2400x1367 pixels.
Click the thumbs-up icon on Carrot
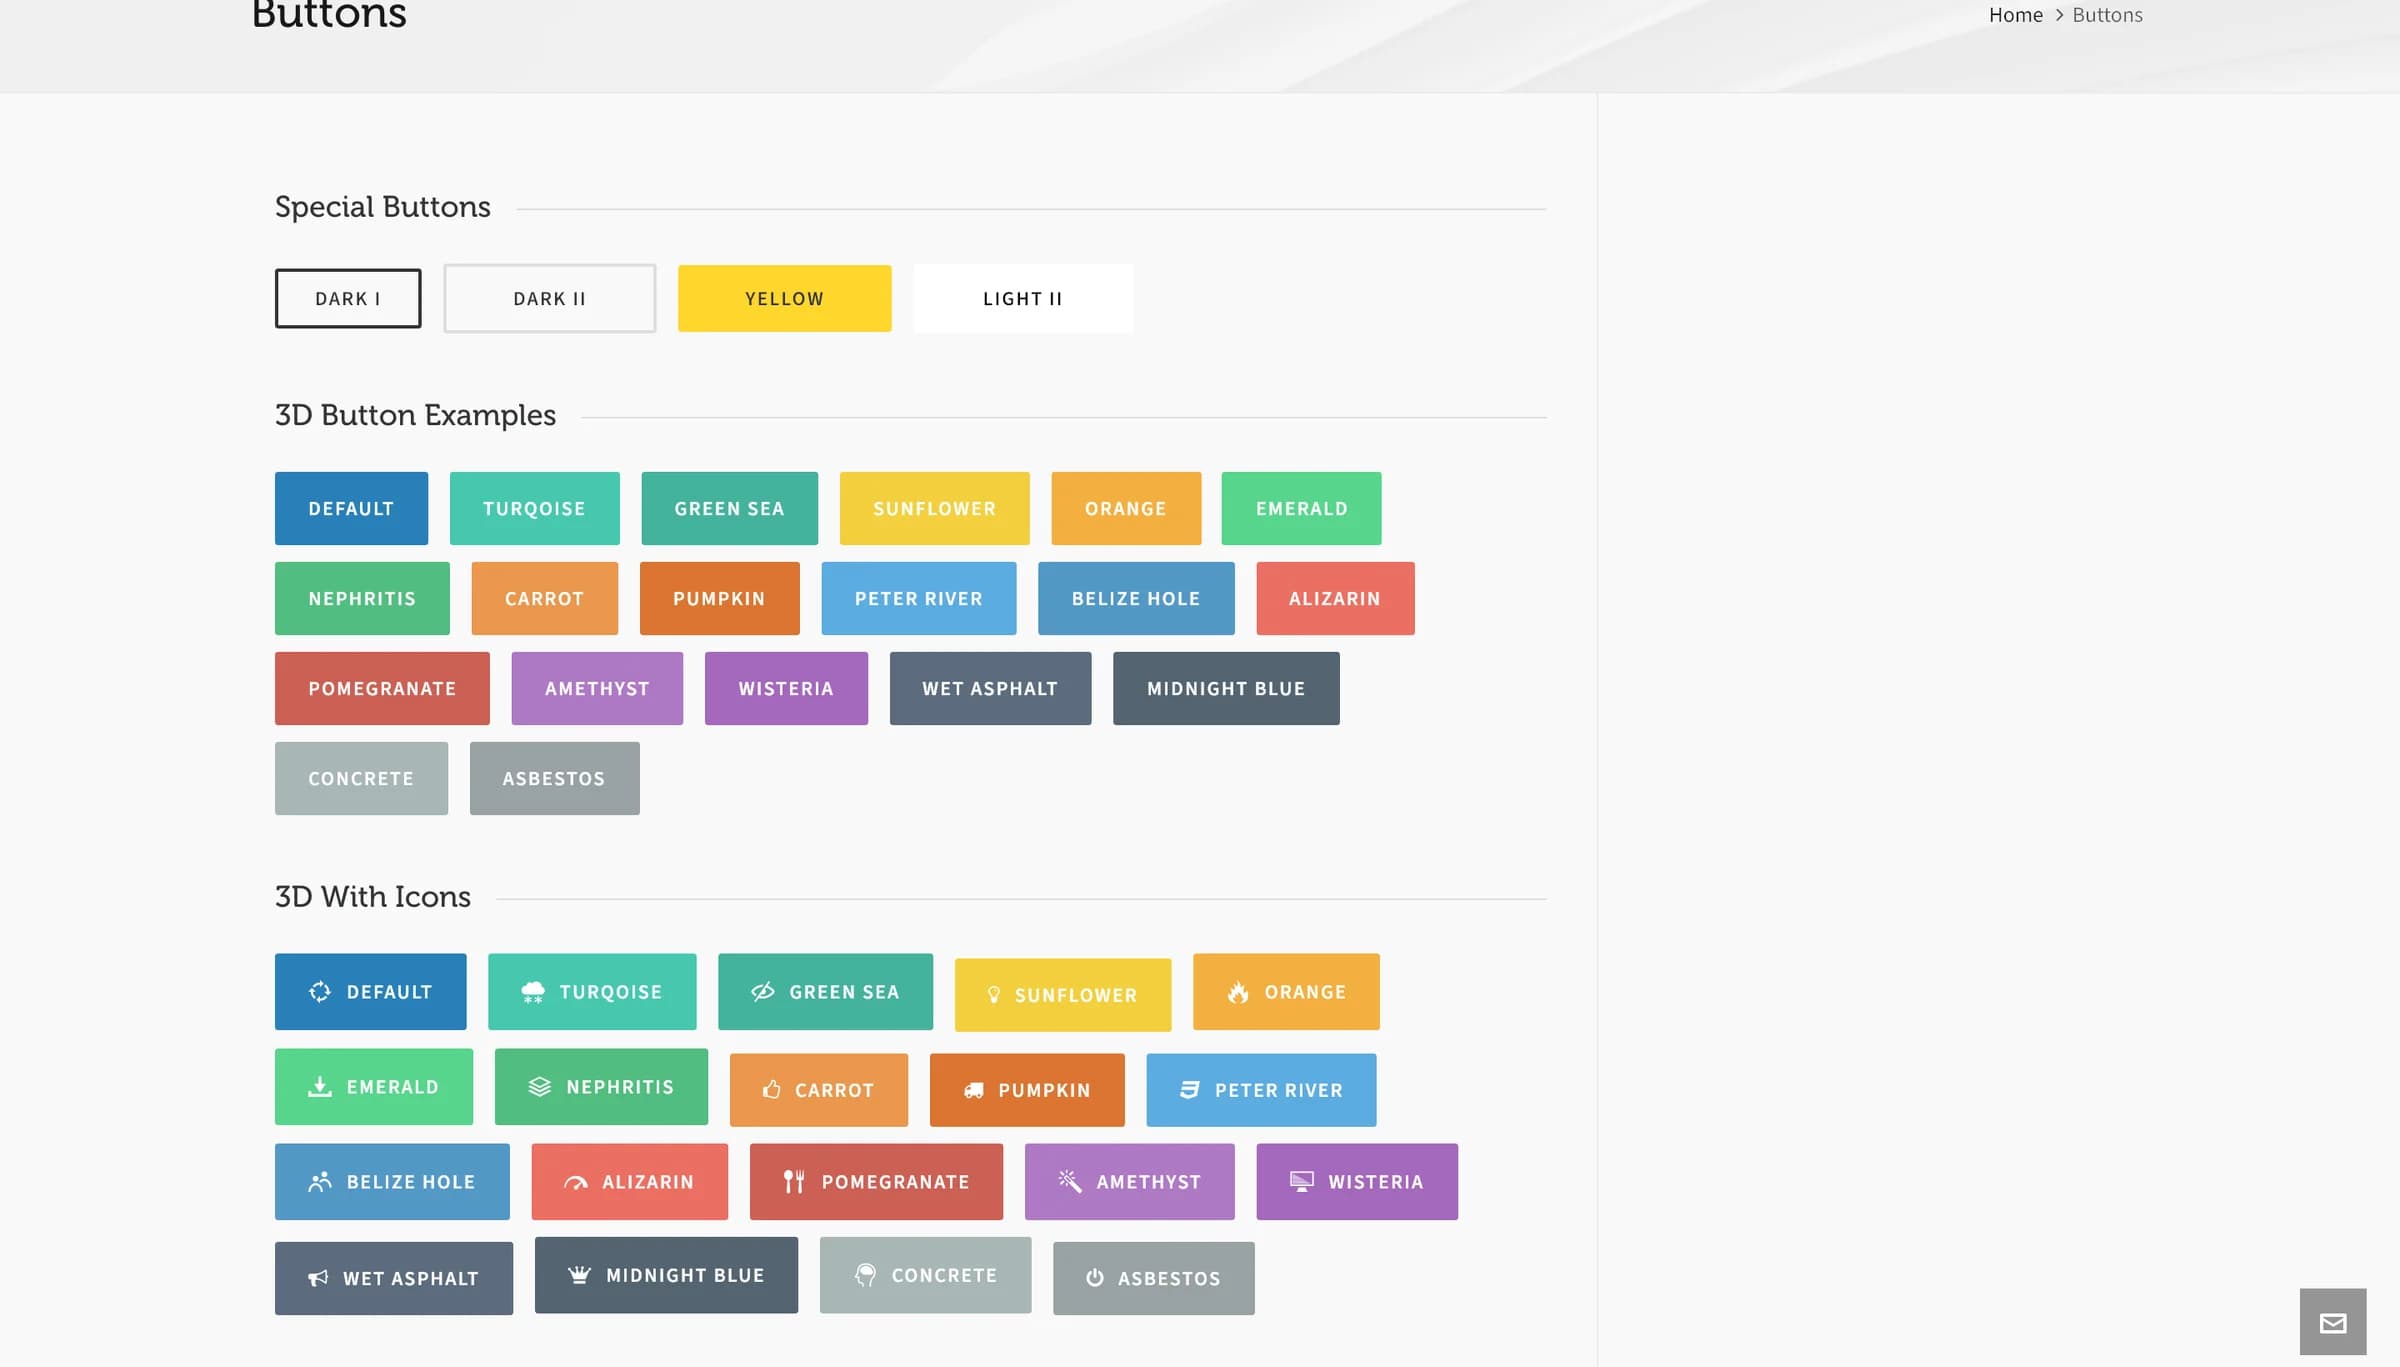click(x=771, y=1089)
